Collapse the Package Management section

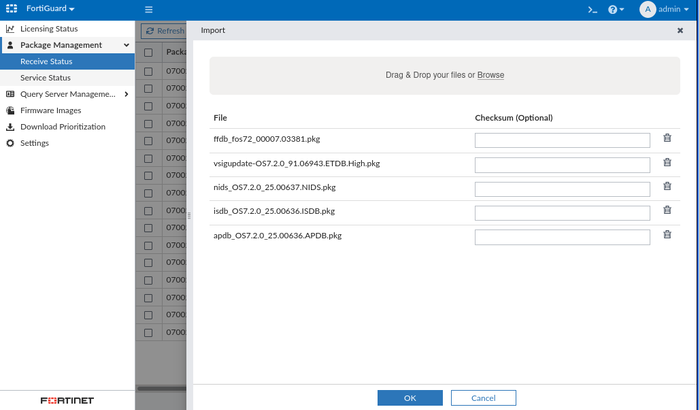(x=126, y=45)
